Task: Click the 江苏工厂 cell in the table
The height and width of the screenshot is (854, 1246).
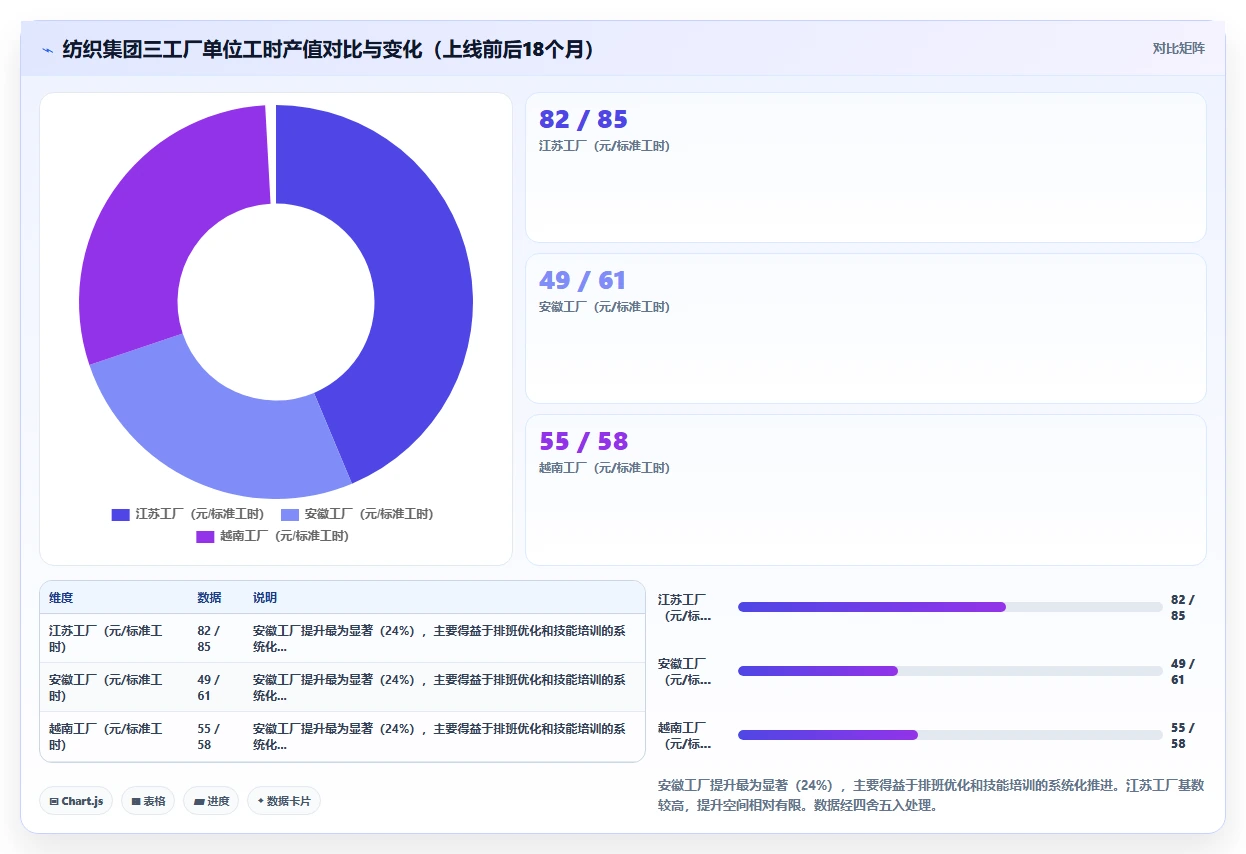Action: coord(114,639)
